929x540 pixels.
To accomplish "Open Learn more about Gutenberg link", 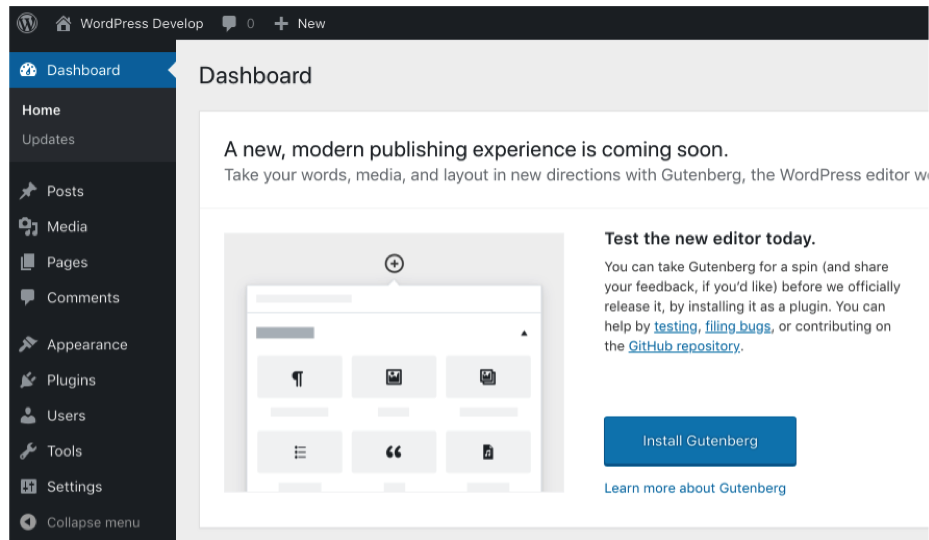I will pos(695,488).
